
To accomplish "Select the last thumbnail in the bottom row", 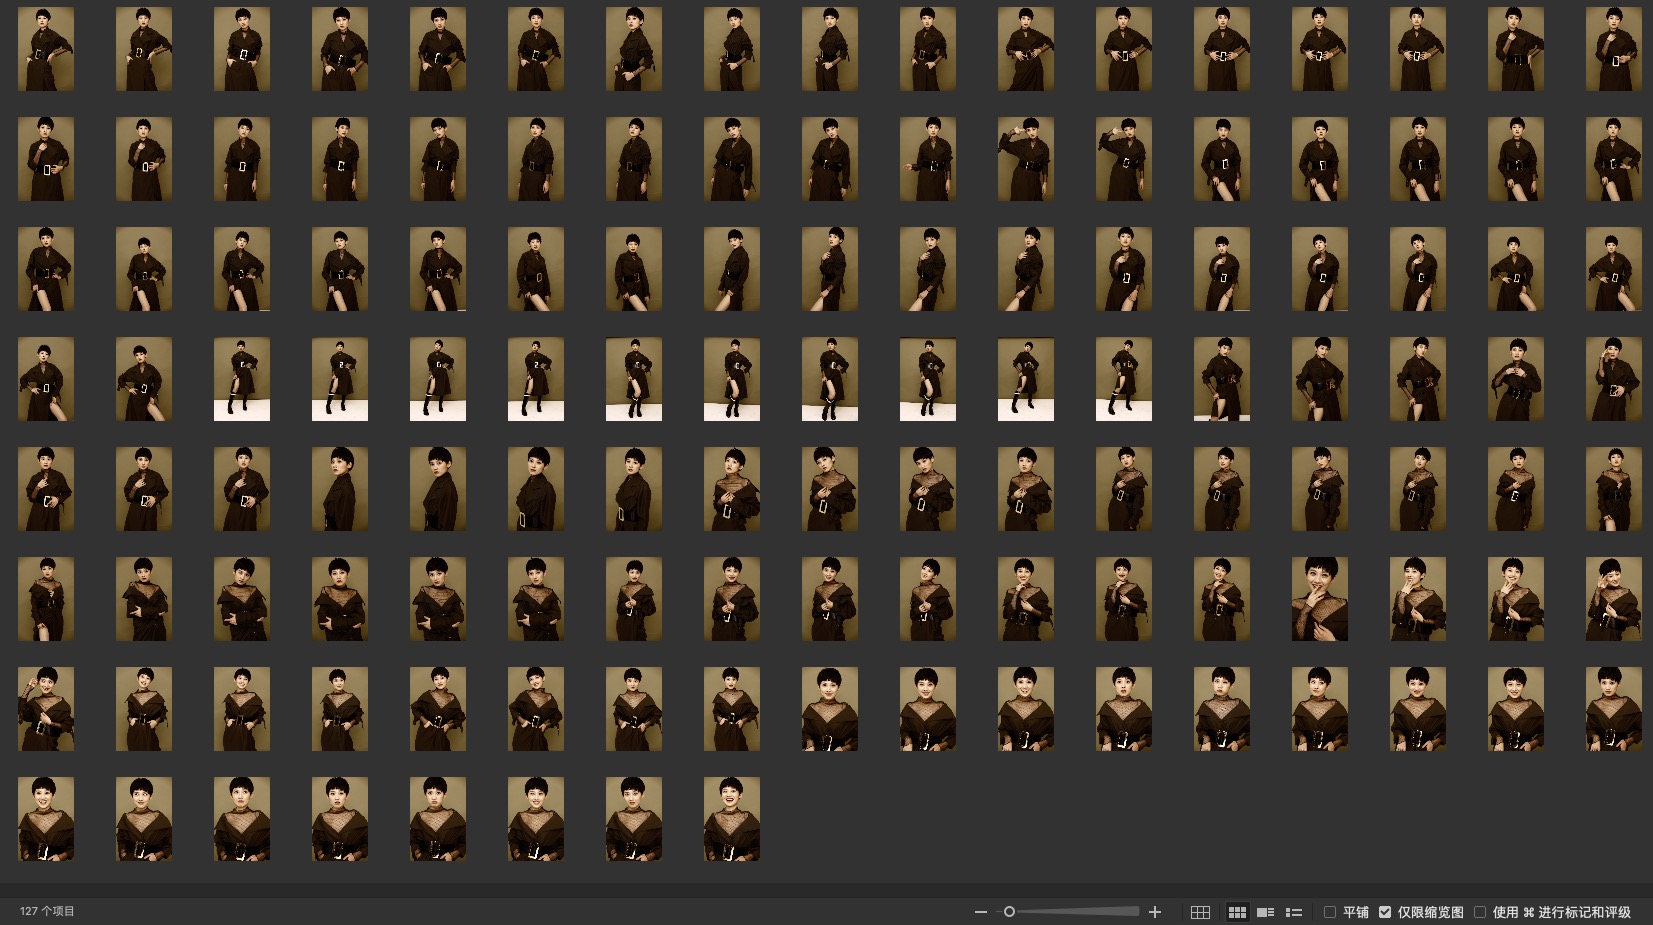I will click(732, 819).
